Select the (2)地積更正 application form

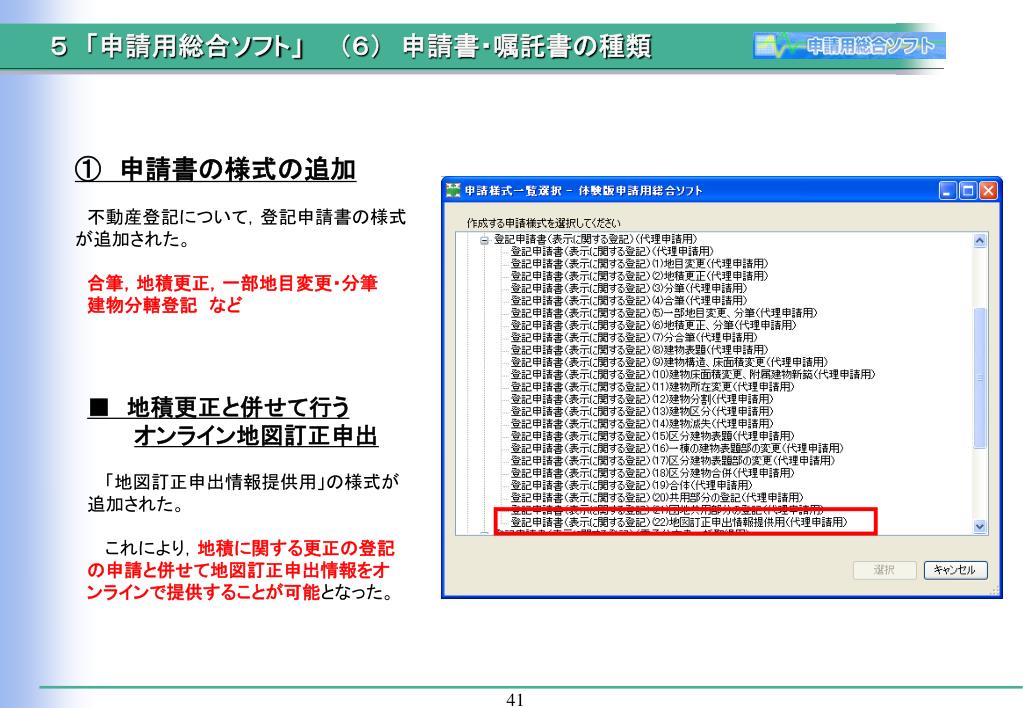coord(639,276)
